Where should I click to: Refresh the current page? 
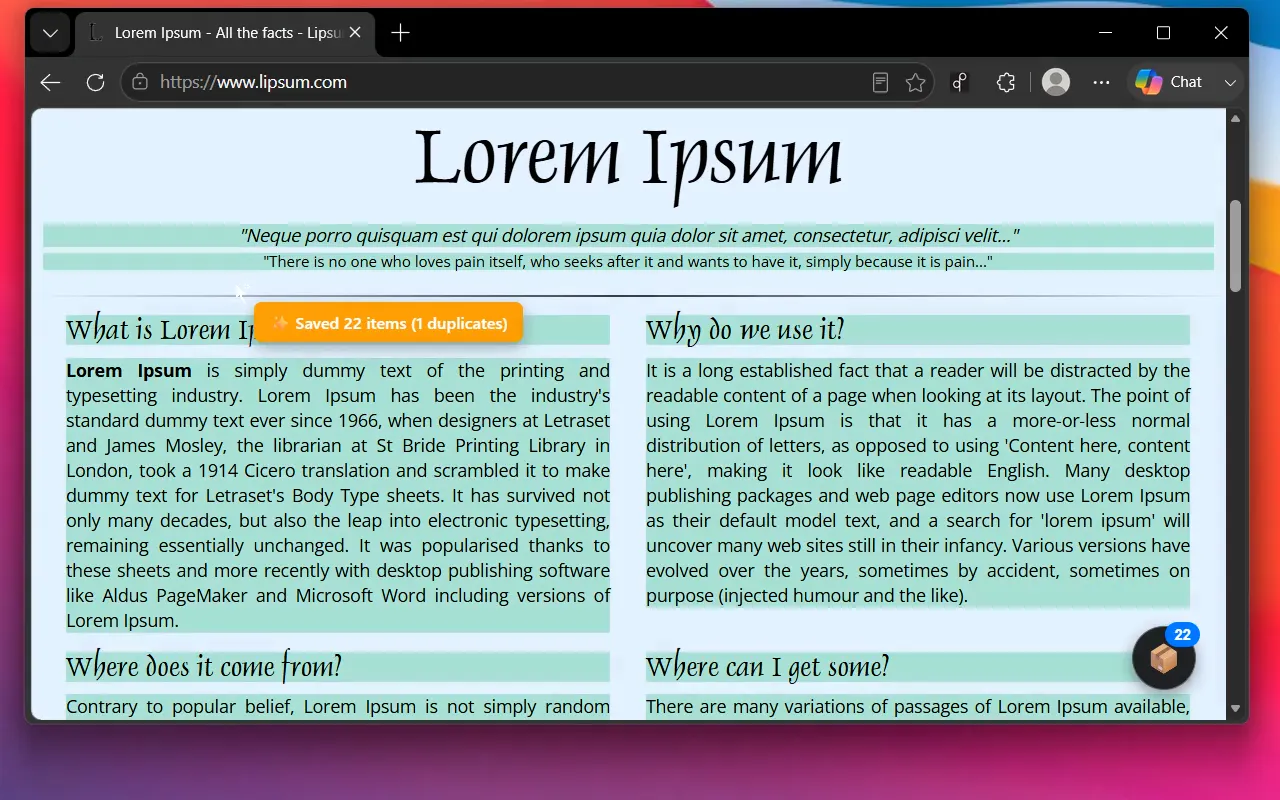[x=95, y=82]
